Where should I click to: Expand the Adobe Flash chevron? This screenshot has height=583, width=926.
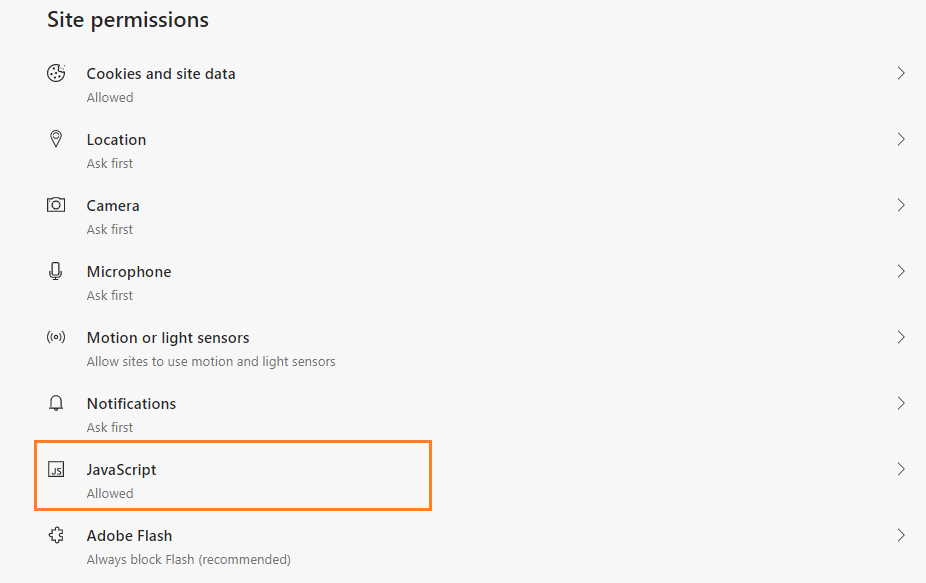point(900,535)
